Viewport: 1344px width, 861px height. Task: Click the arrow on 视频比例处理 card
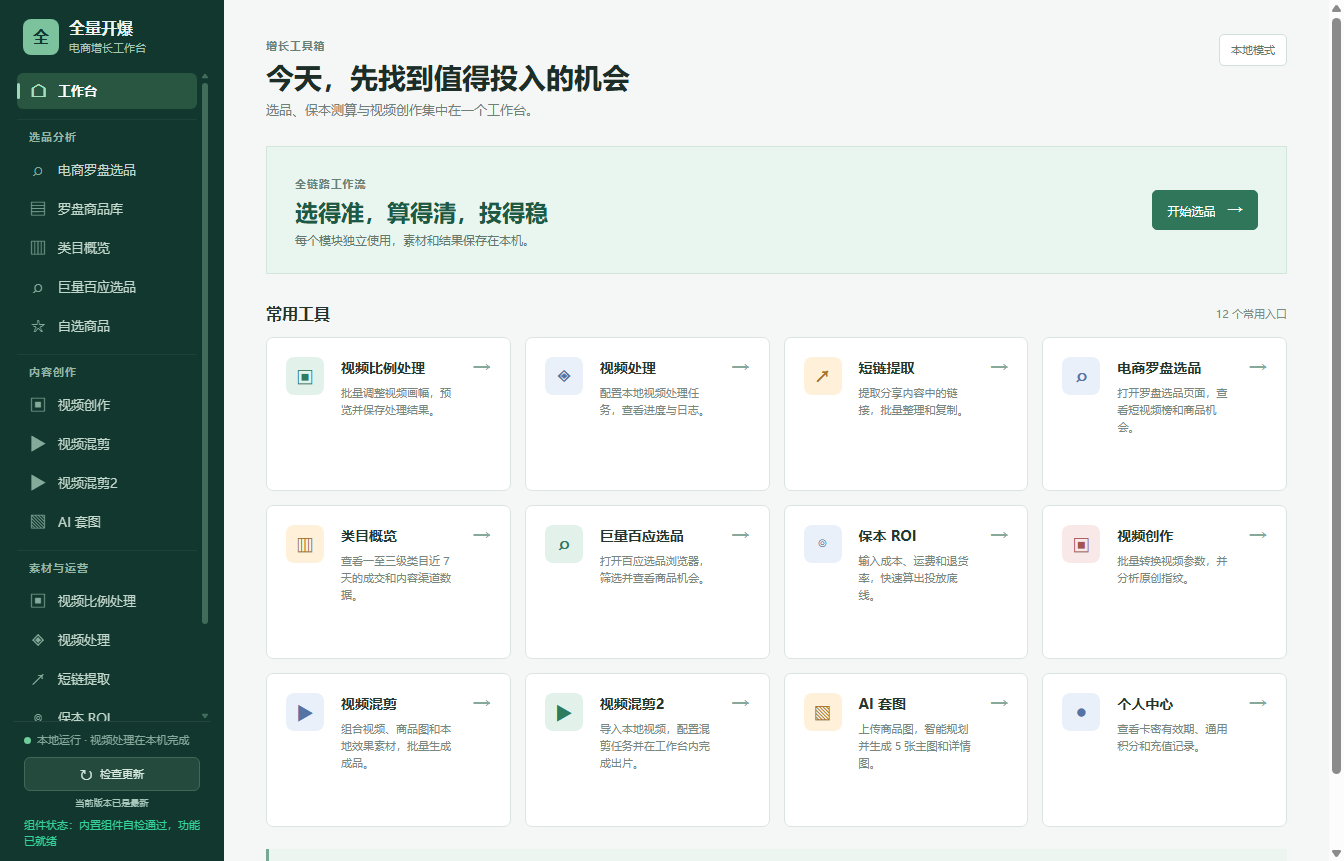[x=482, y=367]
